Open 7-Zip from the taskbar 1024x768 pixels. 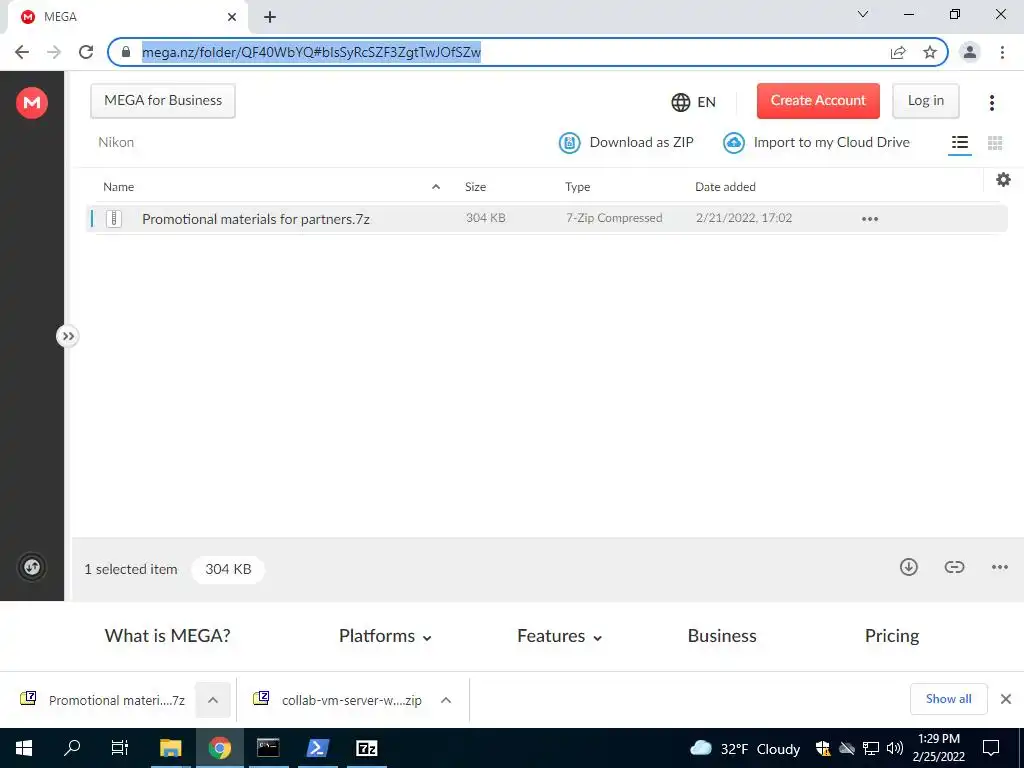point(366,748)
